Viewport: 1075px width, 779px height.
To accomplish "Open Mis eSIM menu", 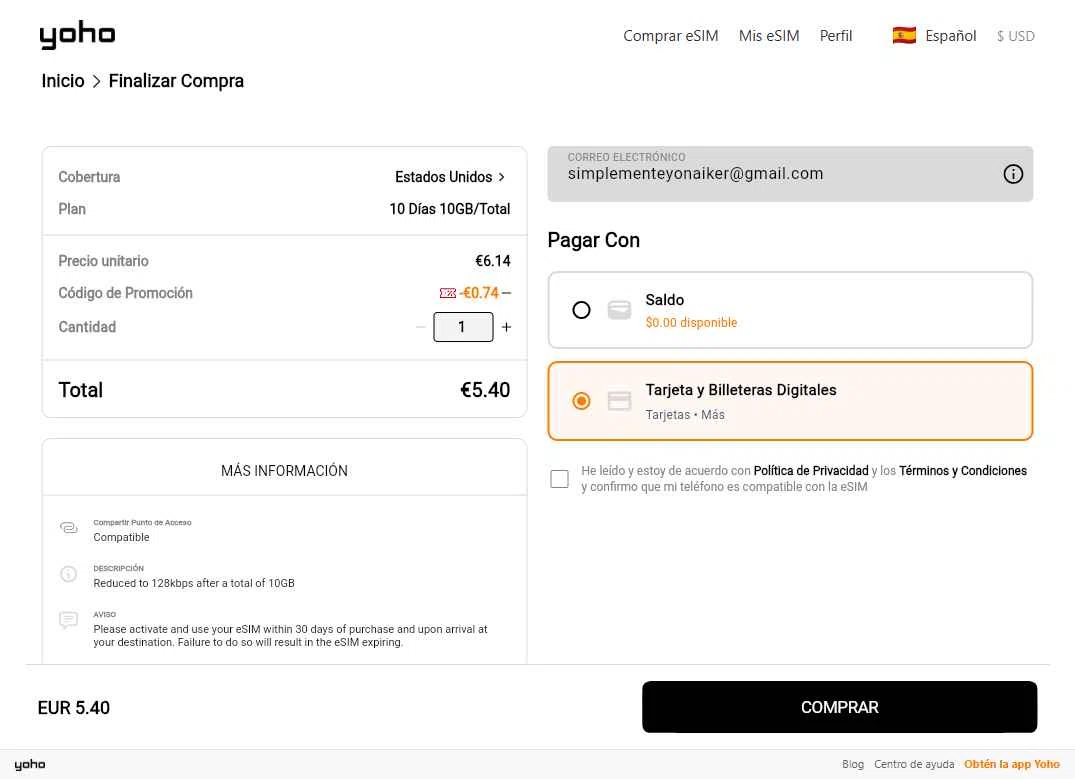I will (769, 36).
